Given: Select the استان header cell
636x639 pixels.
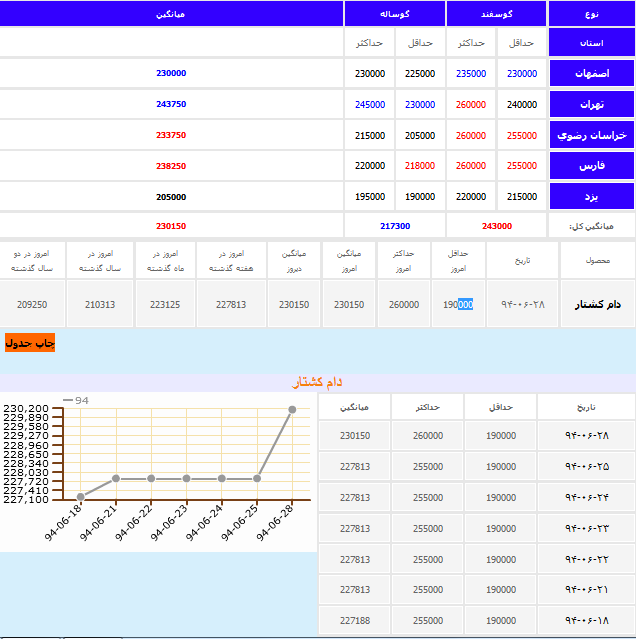Looking at the screenshot, I should tap(592, 42).
